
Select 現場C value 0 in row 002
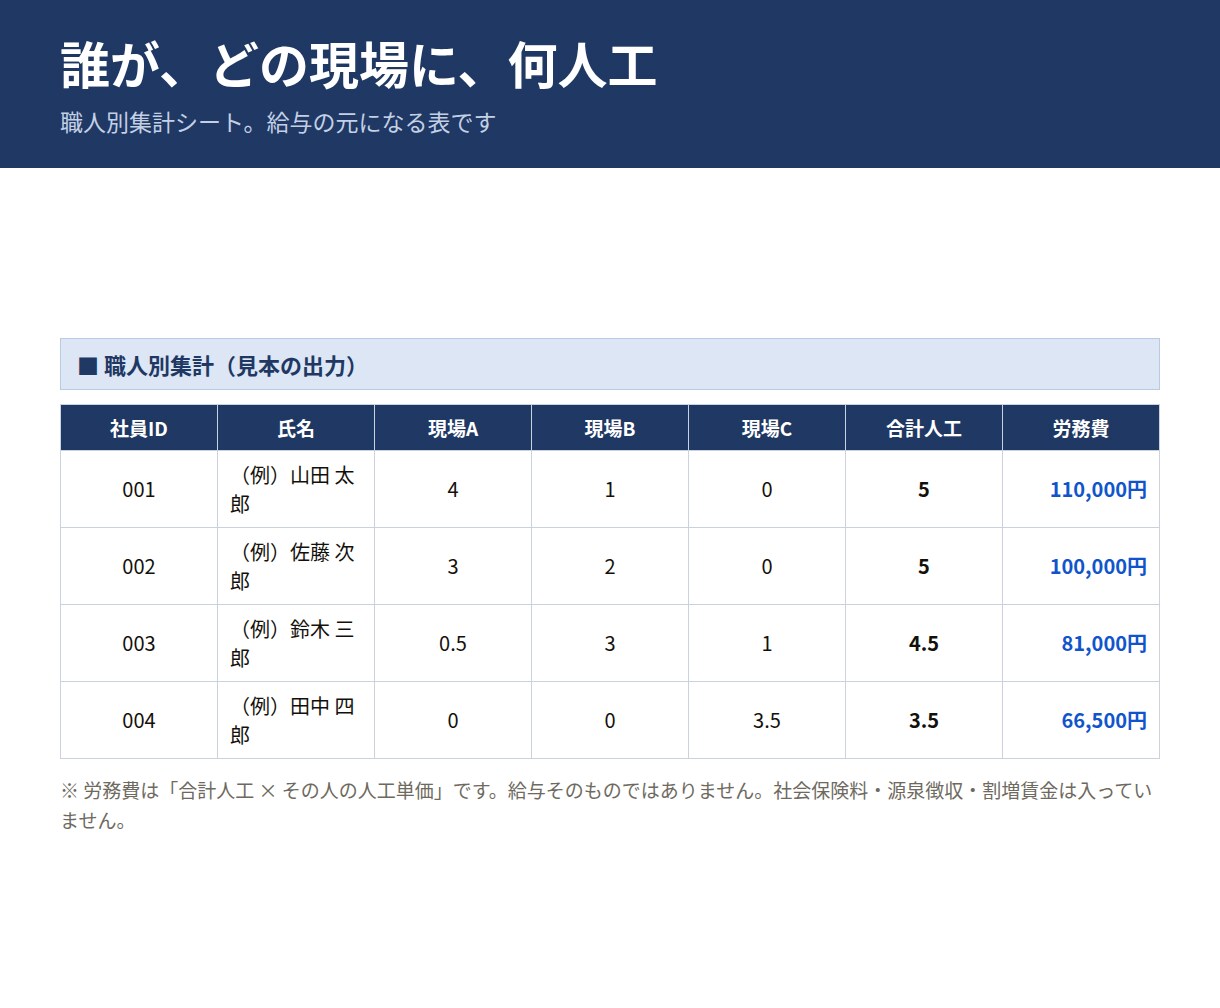pos(767,567)
